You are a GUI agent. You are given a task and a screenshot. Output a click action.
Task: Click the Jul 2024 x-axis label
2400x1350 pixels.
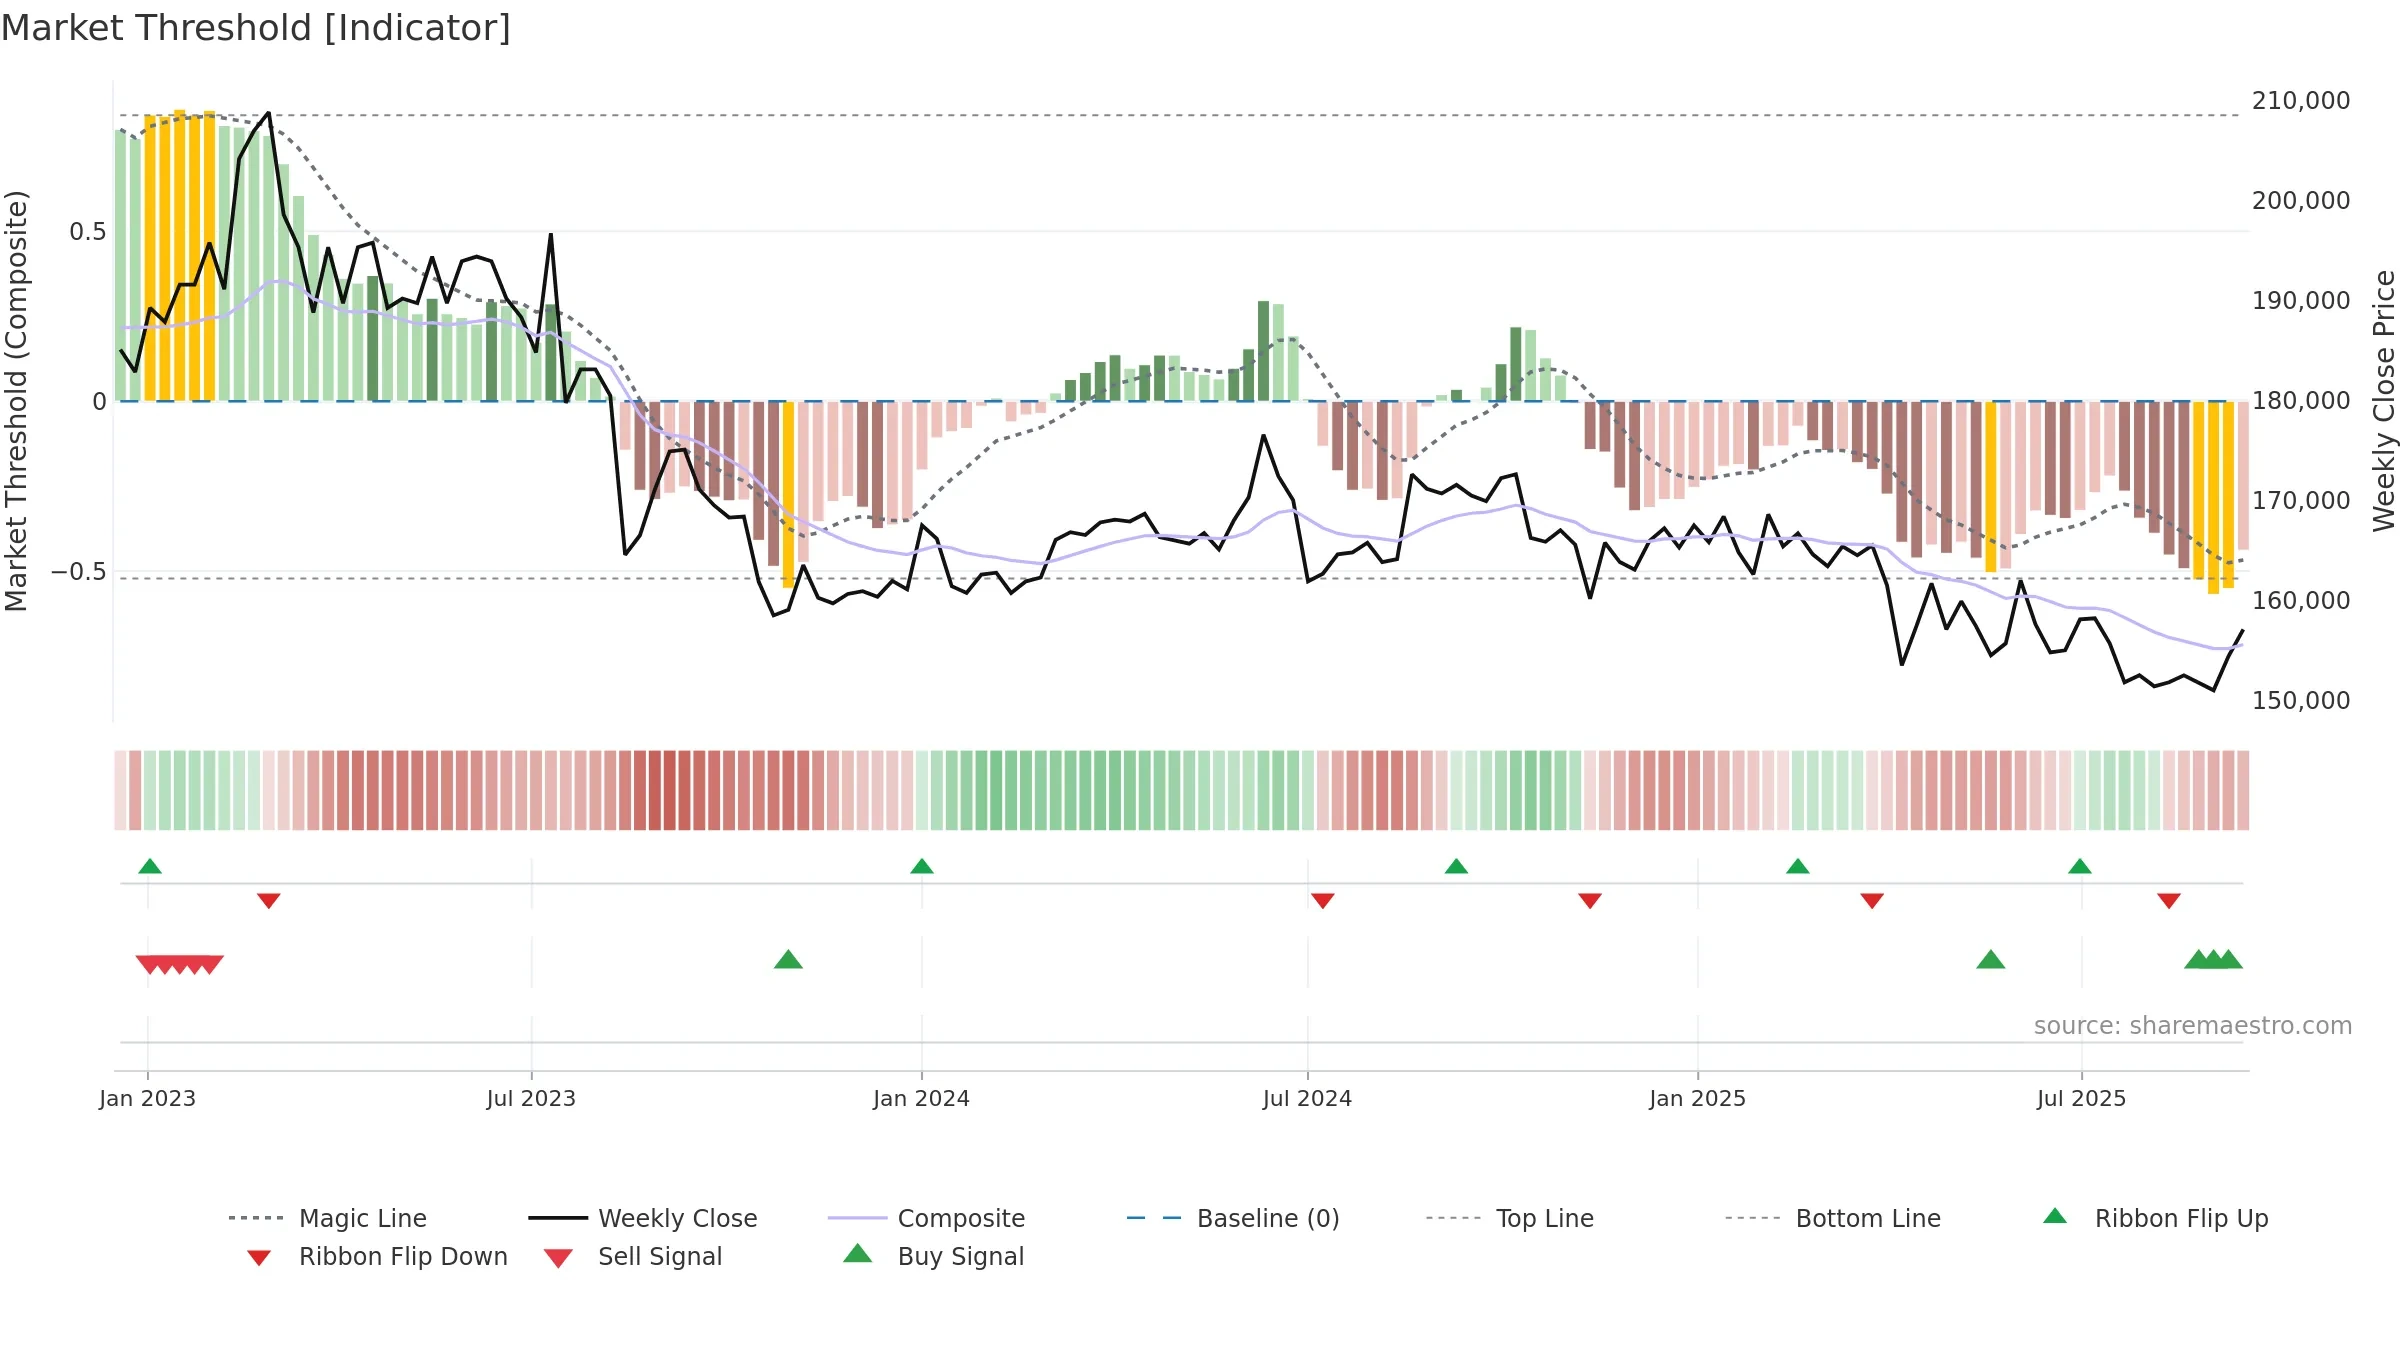1307,1098
